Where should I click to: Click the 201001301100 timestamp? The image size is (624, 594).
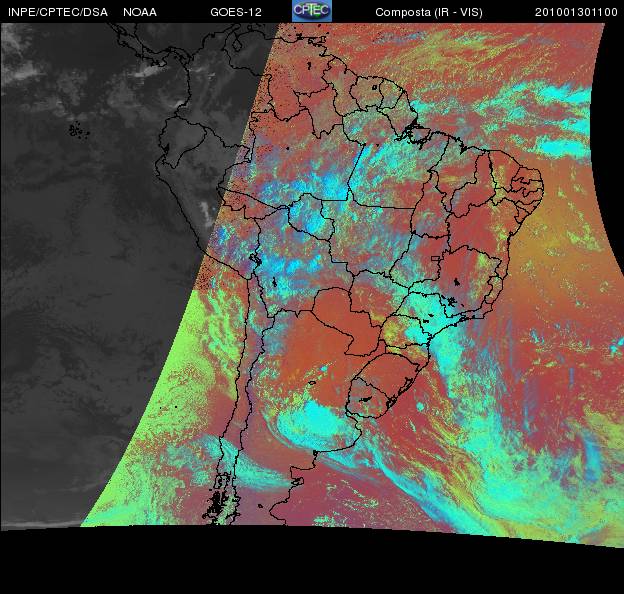576,12
